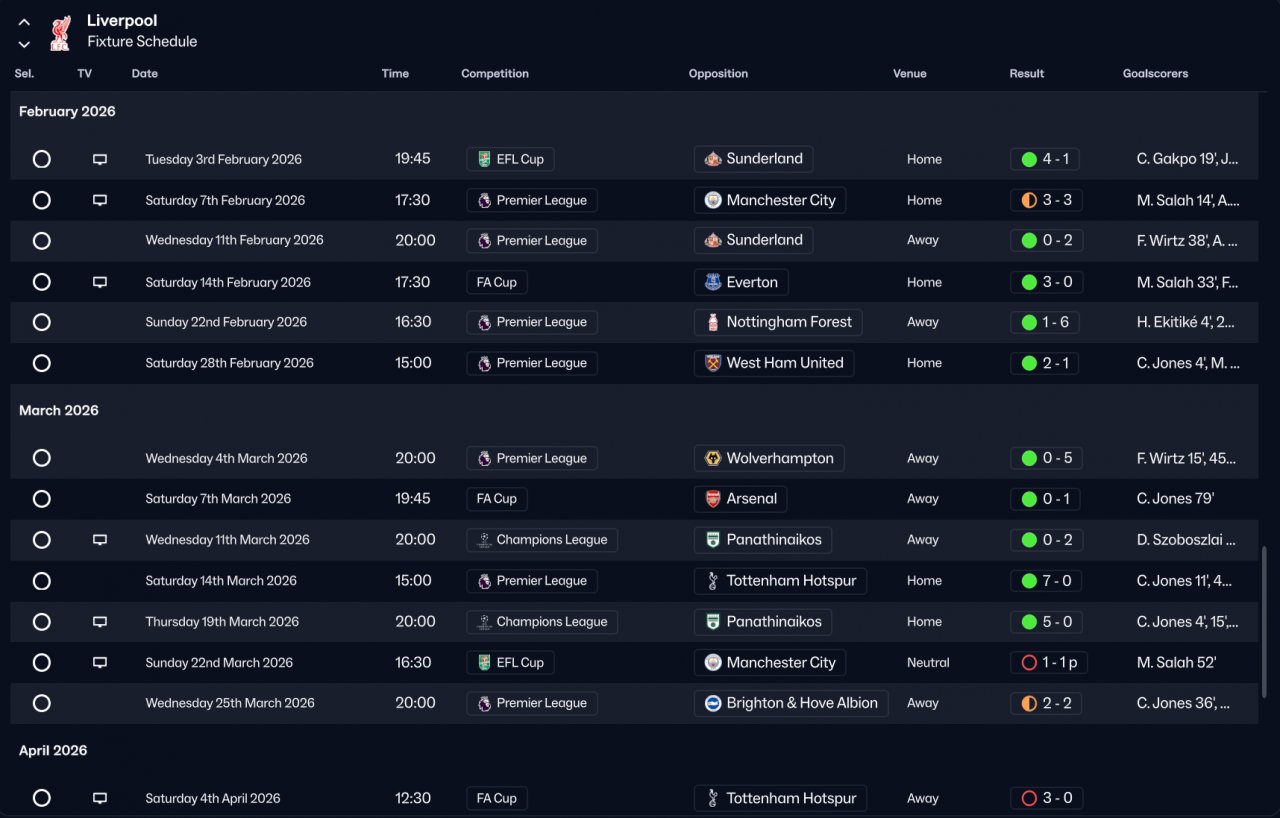
Task: Open the 0 - 5 result at Wolverhampton
Action: click(1046, 458)
